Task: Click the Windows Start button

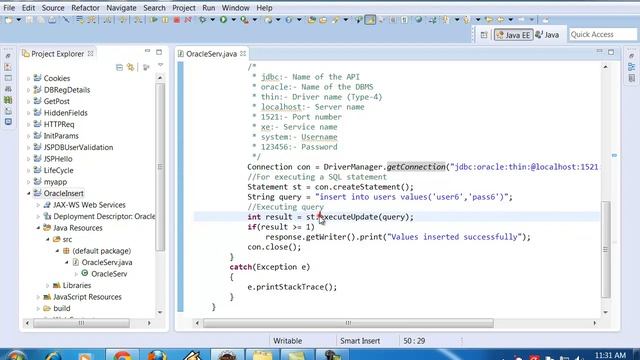Action: (x=16, y=355)
